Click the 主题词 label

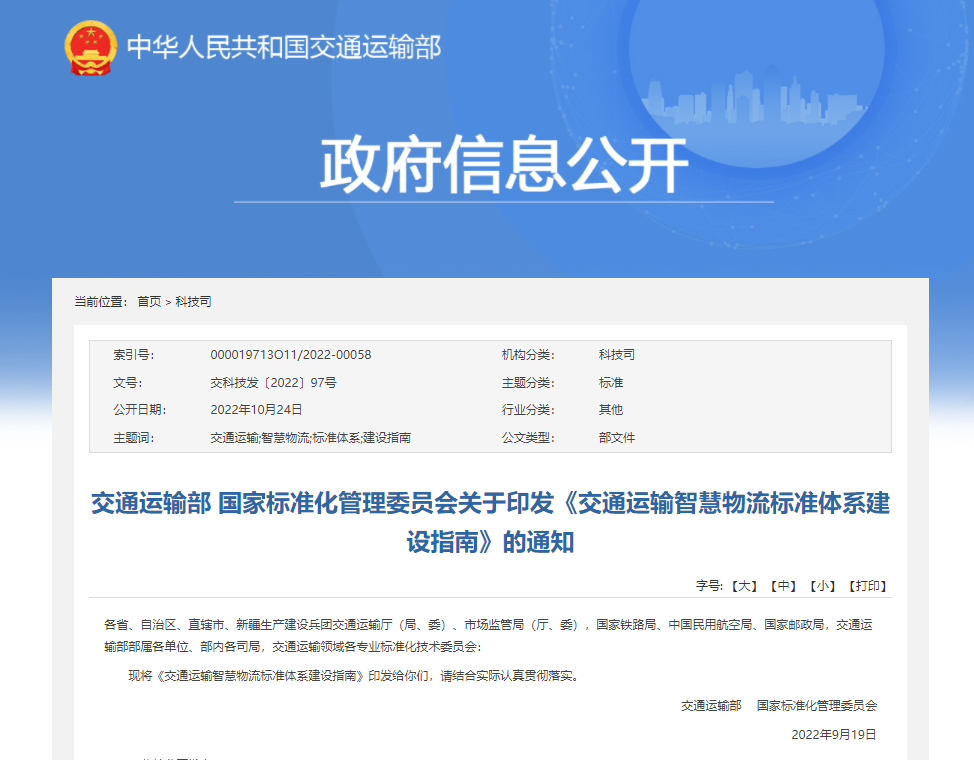click(134, 437)
